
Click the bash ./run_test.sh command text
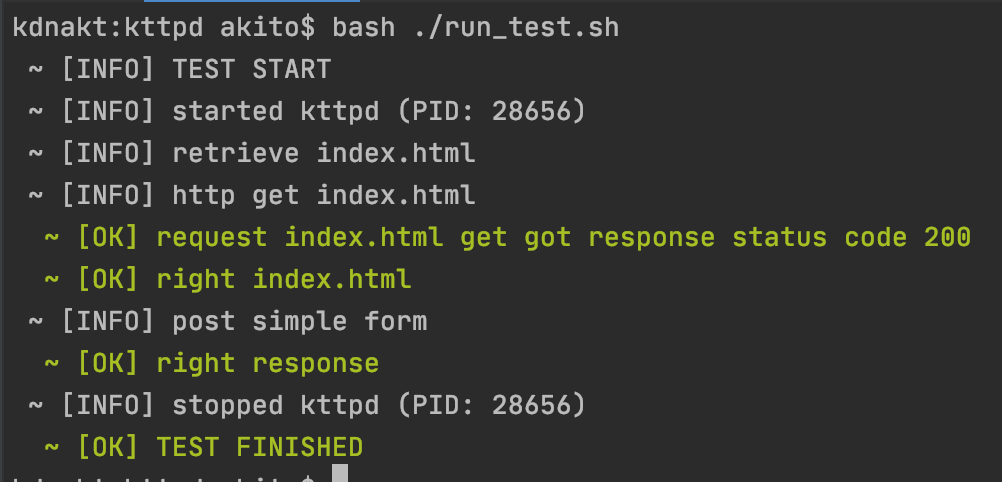pyautogui.click(x=475, y=28)
